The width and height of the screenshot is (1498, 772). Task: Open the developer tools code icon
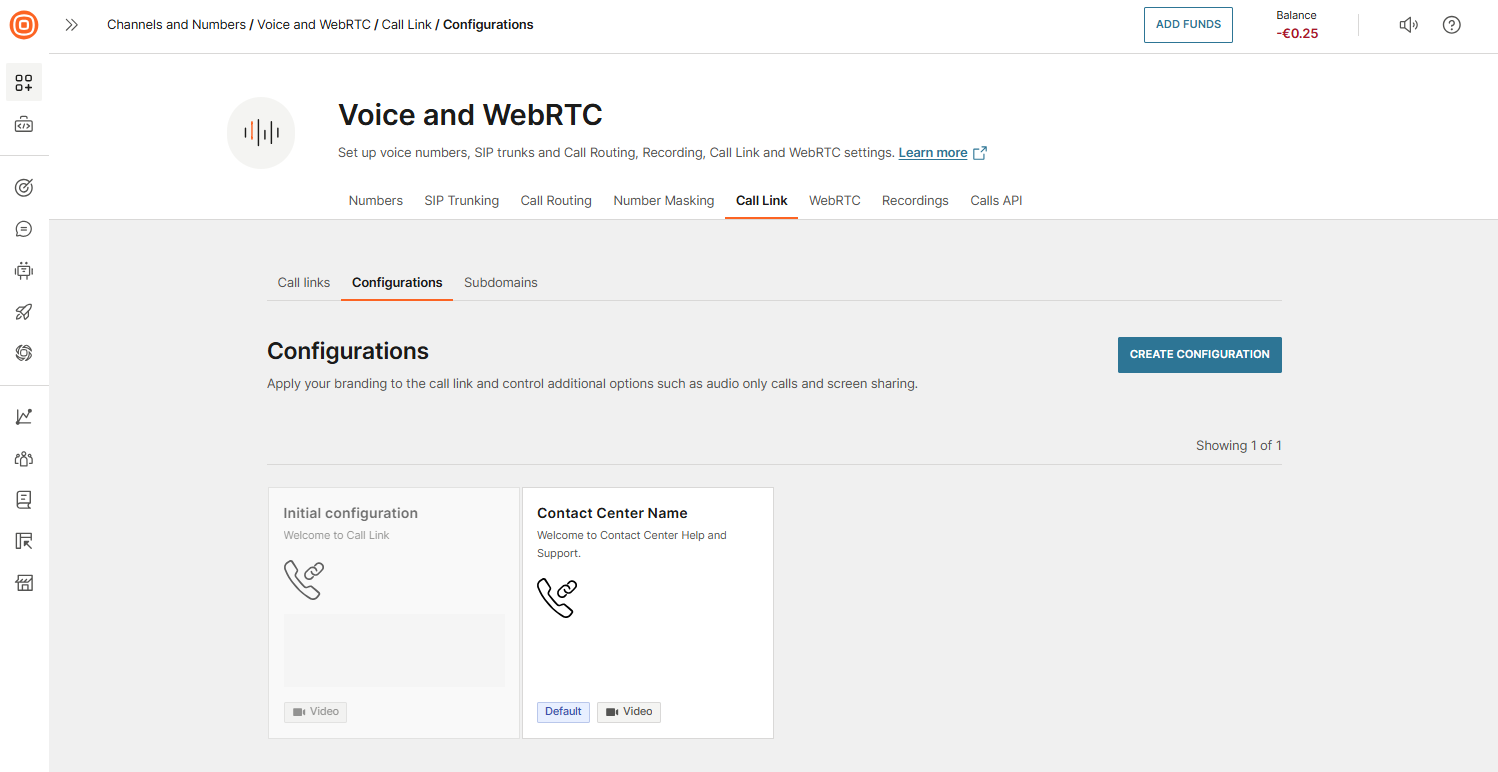pos(24,125)
